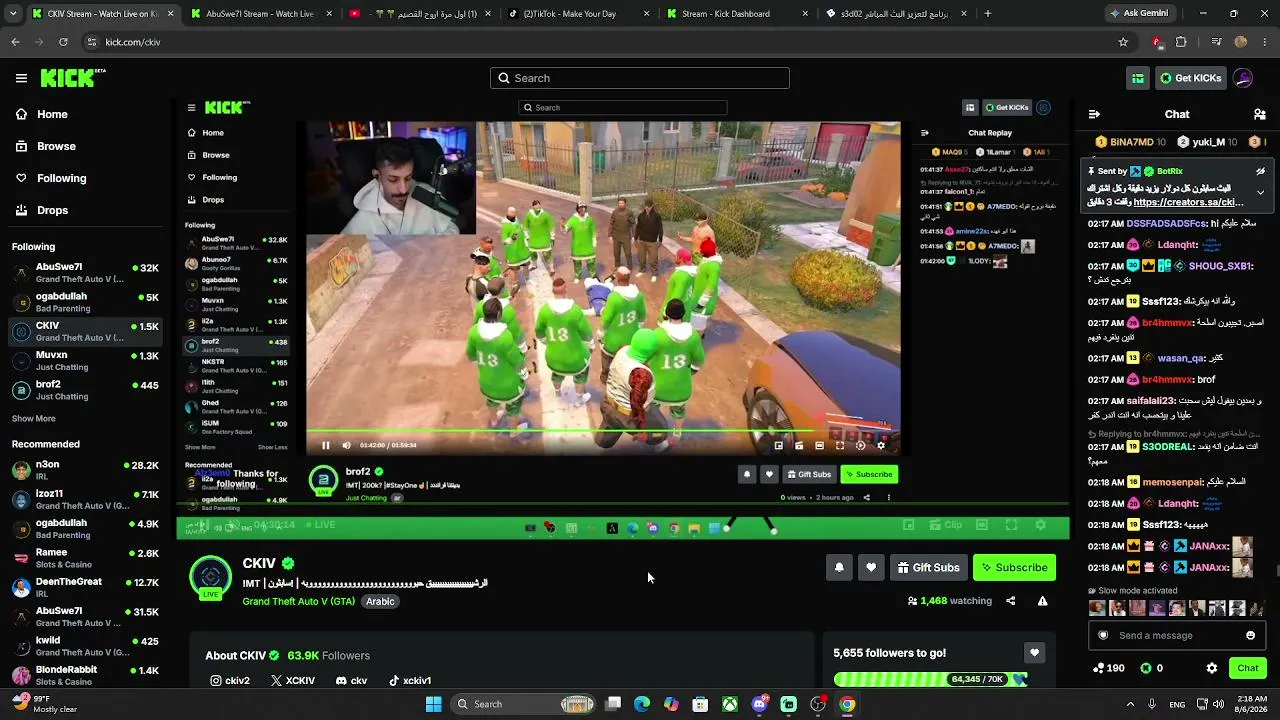Open CKIV's TikTok link xckiv1

[x=410, y=681]
